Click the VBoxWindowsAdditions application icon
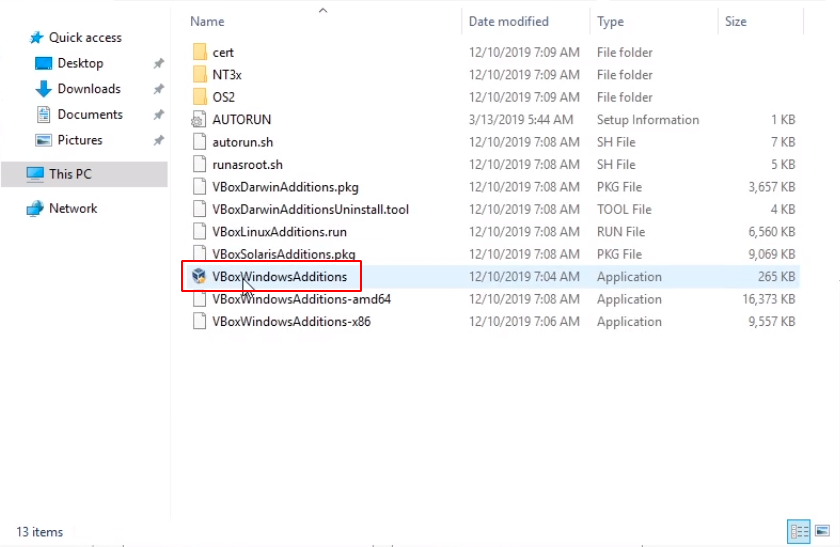 [199, 277]
